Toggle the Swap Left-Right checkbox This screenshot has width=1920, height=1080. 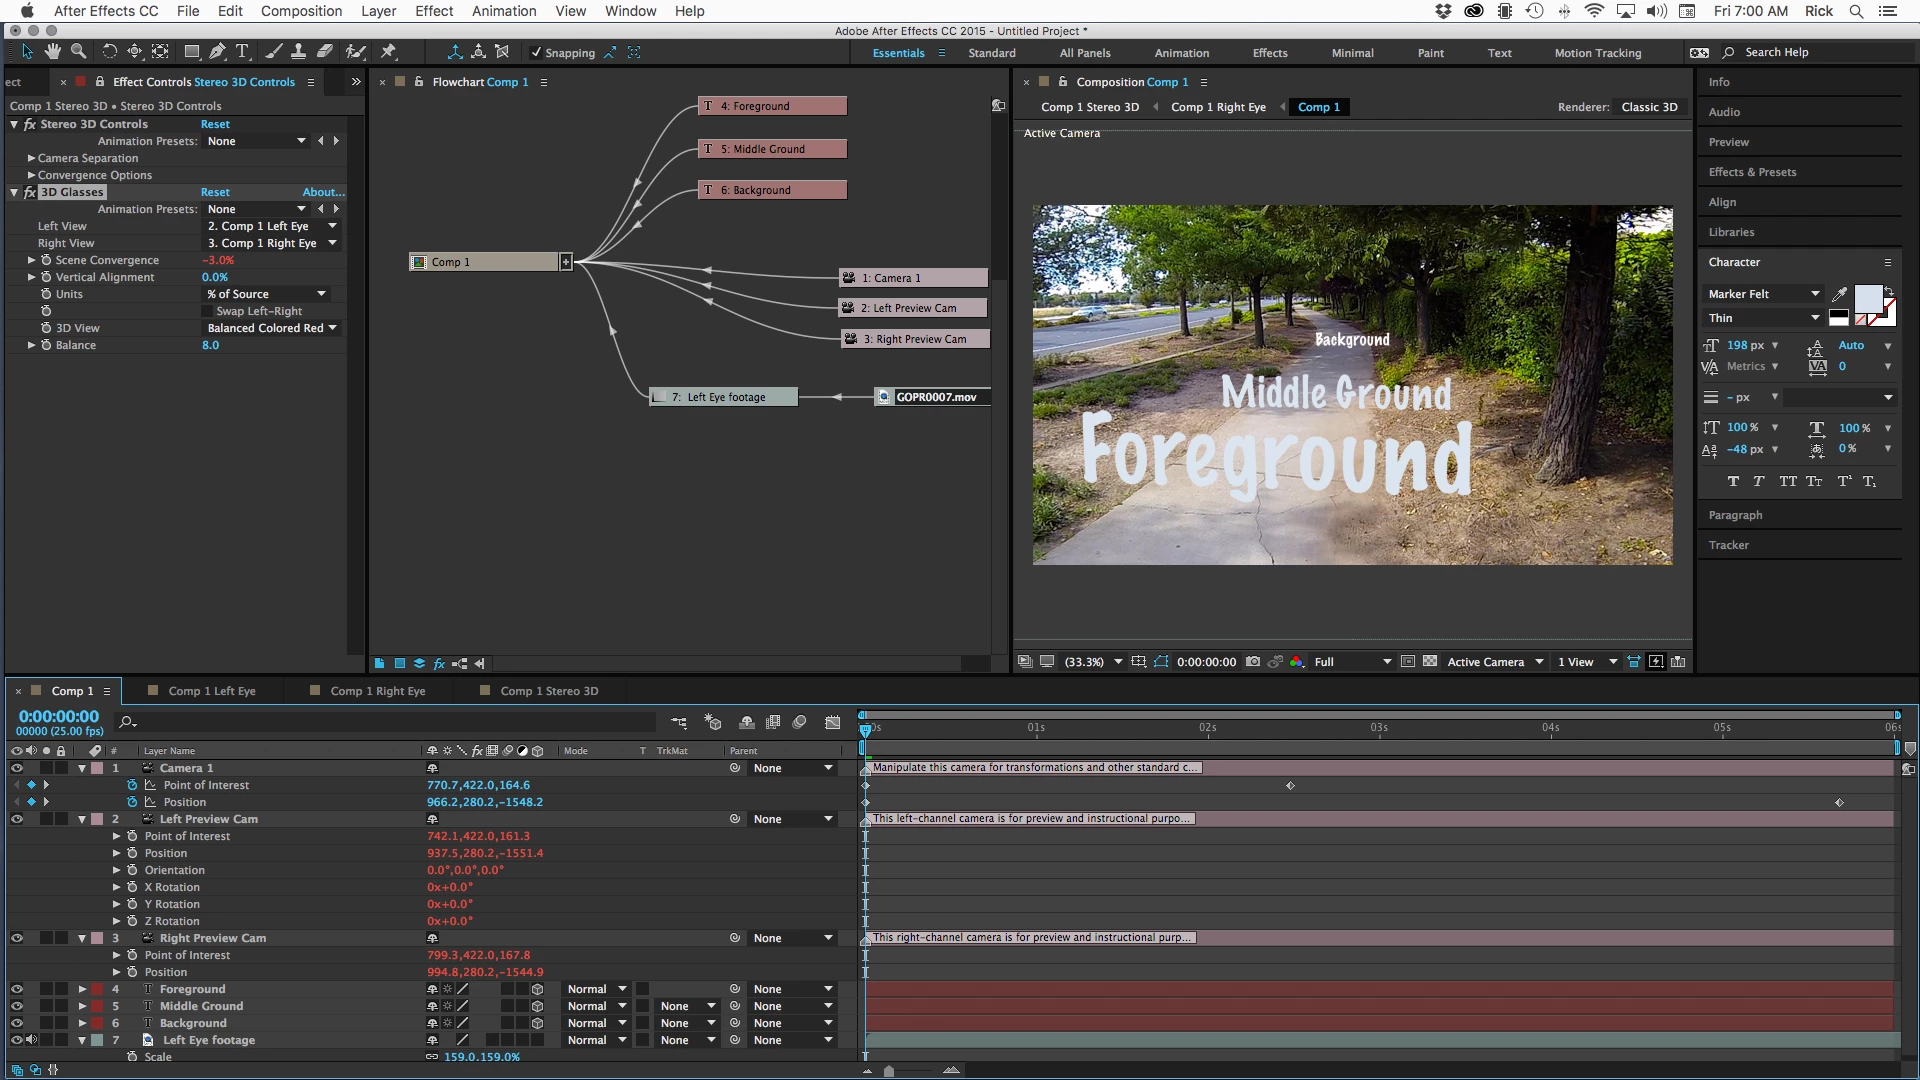[x=208, y=311]
